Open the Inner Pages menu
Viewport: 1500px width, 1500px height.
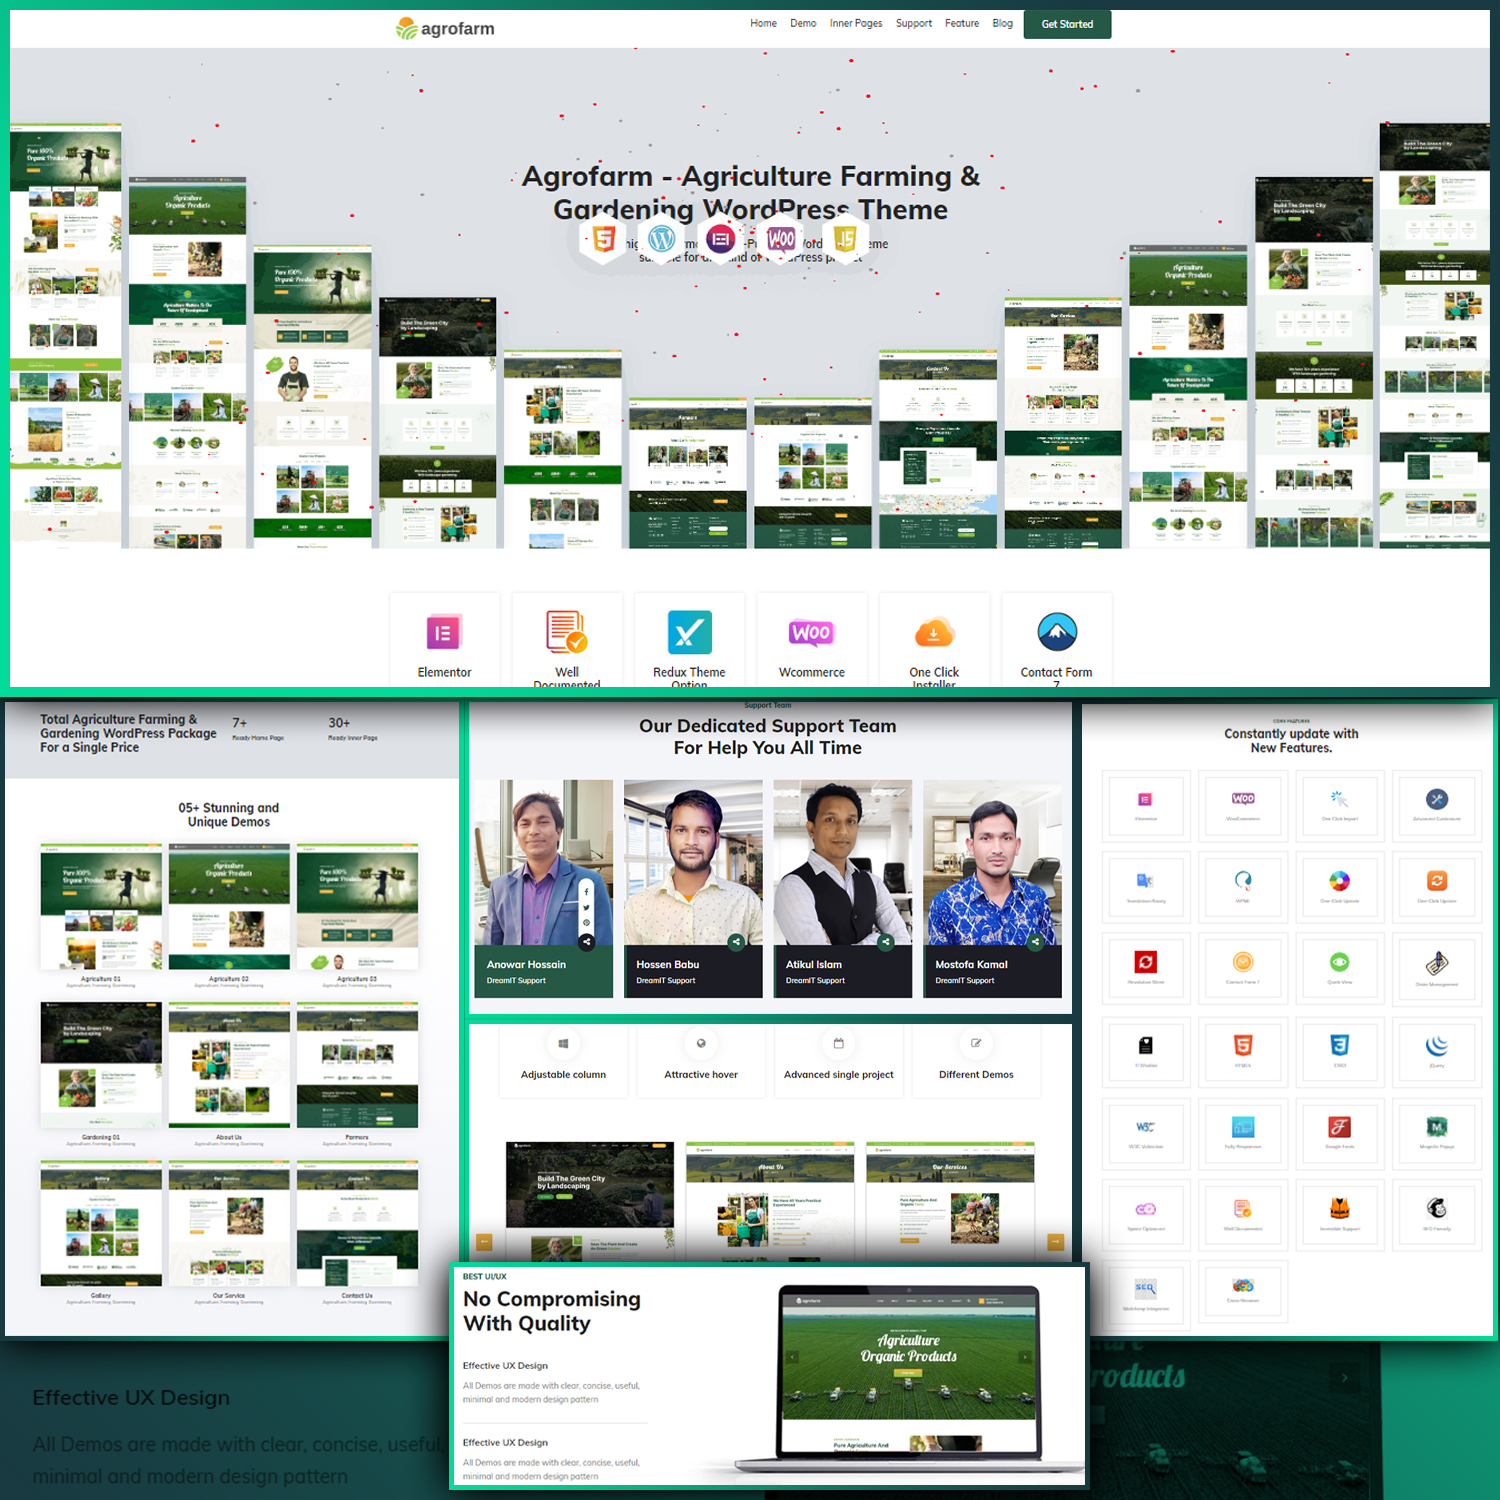click(856, 23)
